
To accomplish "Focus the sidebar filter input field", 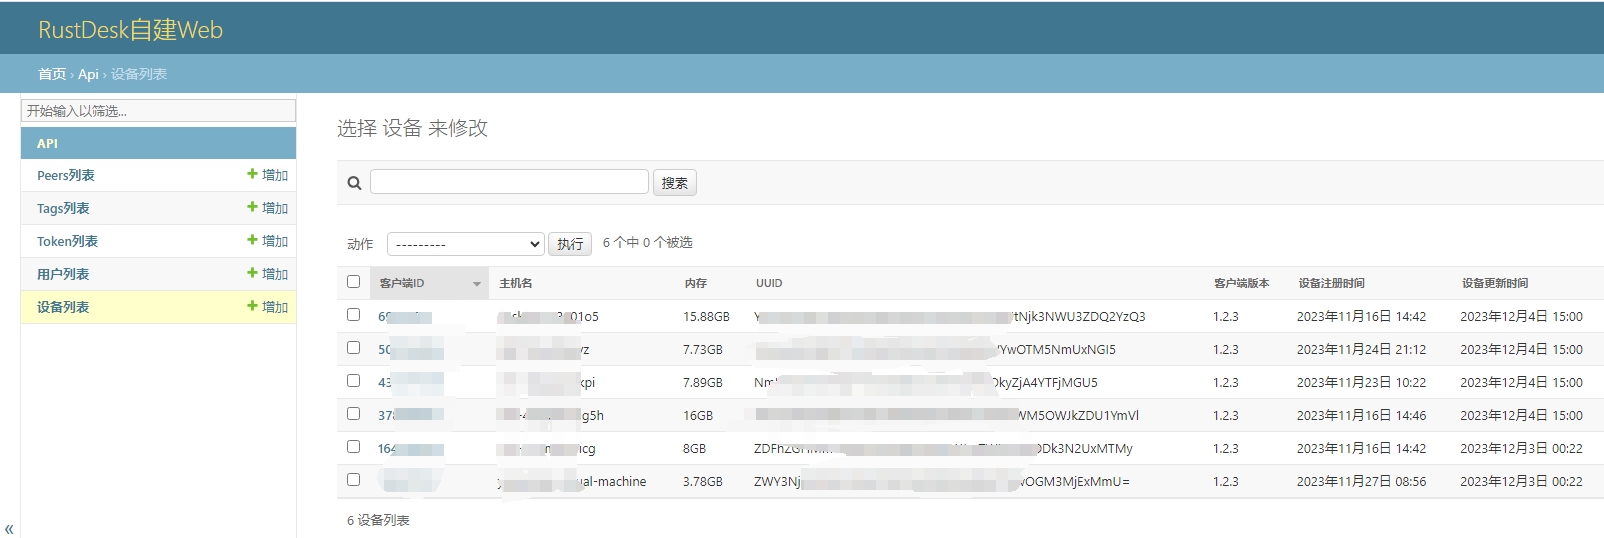I will (x=158, y=110).
